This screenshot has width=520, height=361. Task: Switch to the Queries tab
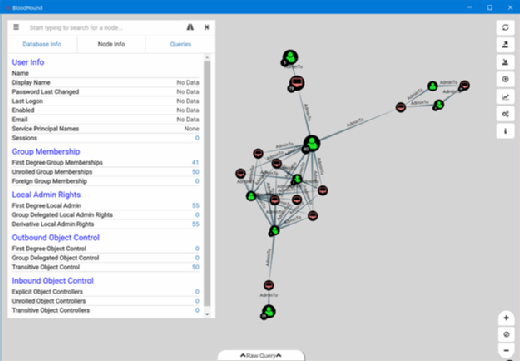pyautogui.click(x=180, y=44)
